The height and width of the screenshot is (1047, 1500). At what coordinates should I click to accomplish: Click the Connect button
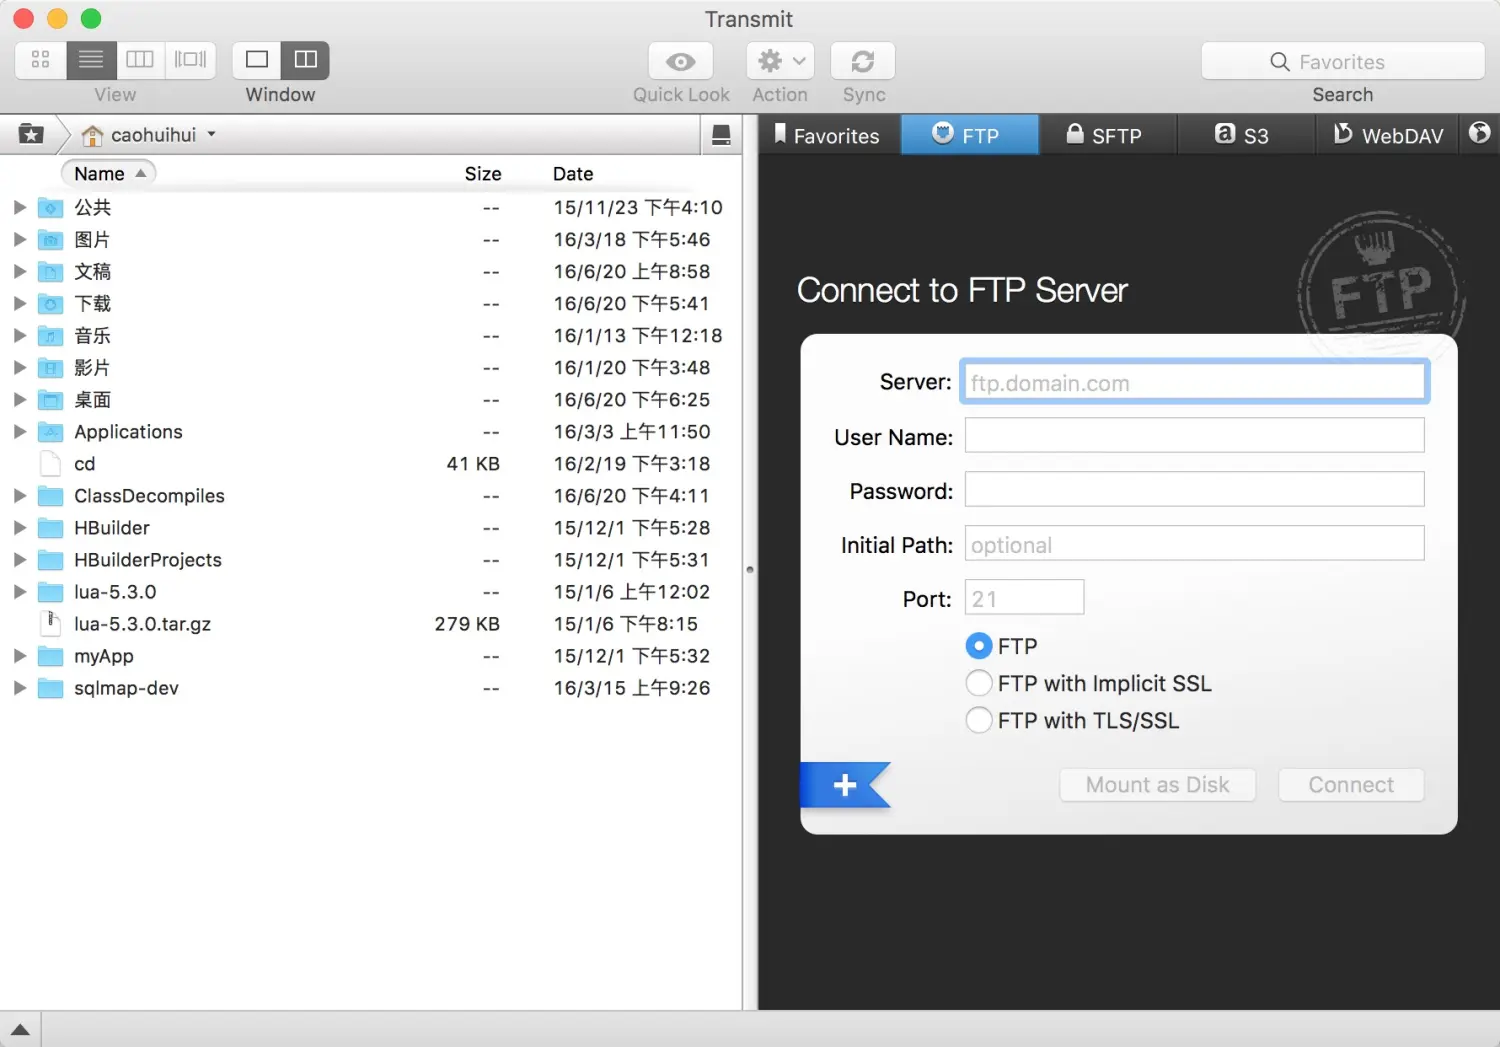coord(1351,785)
